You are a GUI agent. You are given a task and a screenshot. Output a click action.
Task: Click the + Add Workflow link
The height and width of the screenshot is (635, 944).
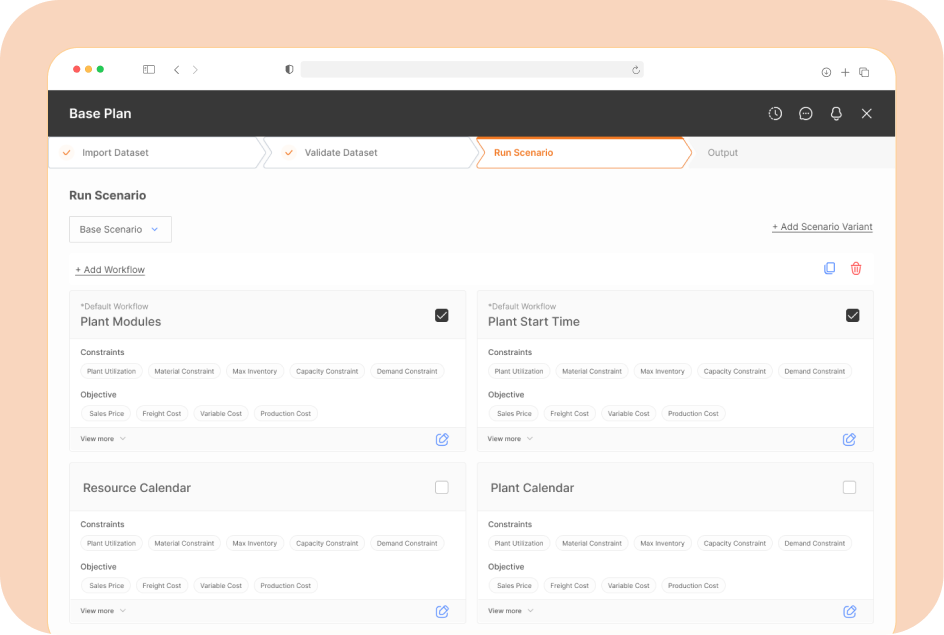110,270
